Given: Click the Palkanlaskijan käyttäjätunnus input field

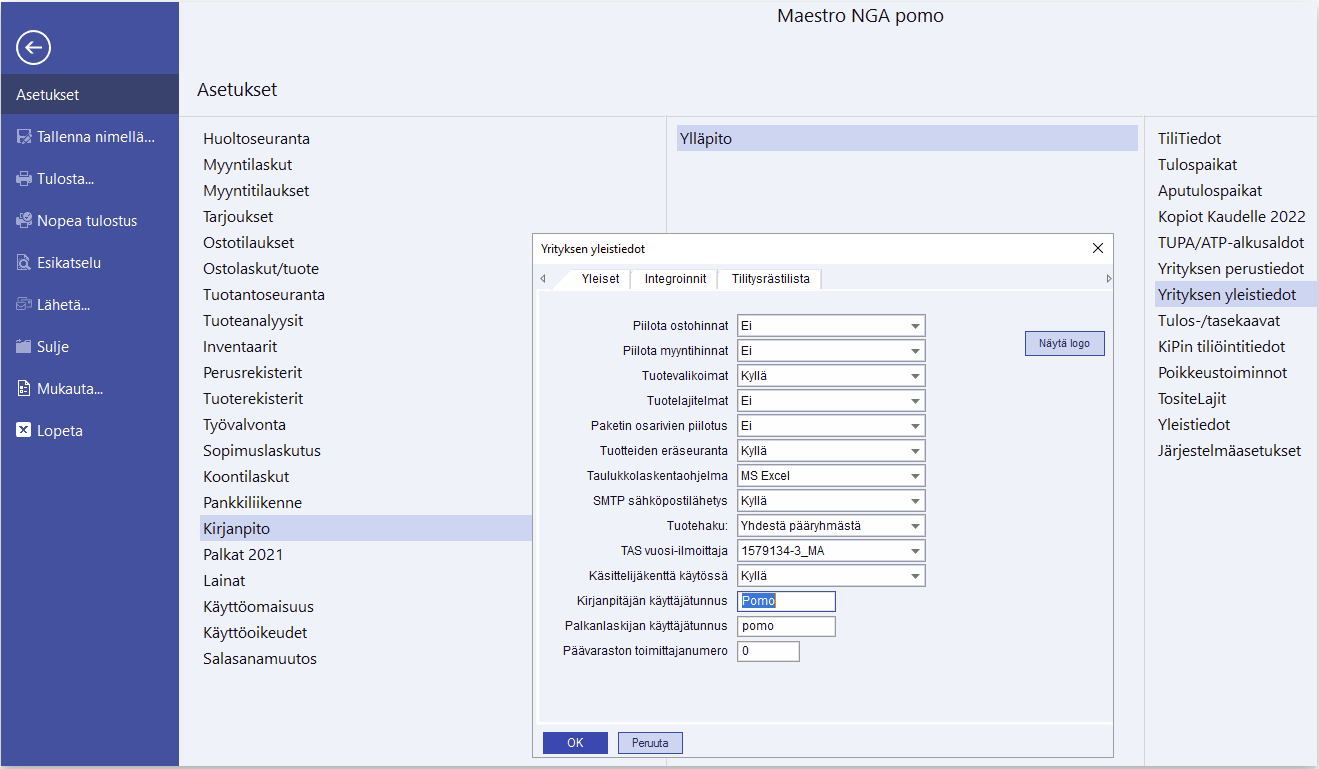Looking at the screenshot, I should [785, 626].
